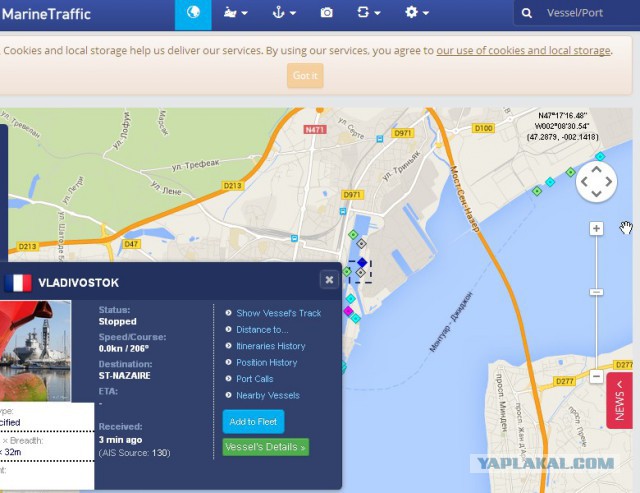Click the map zoom out minus button
This screenshot has width=640, height=493.
tap(596, 376)
